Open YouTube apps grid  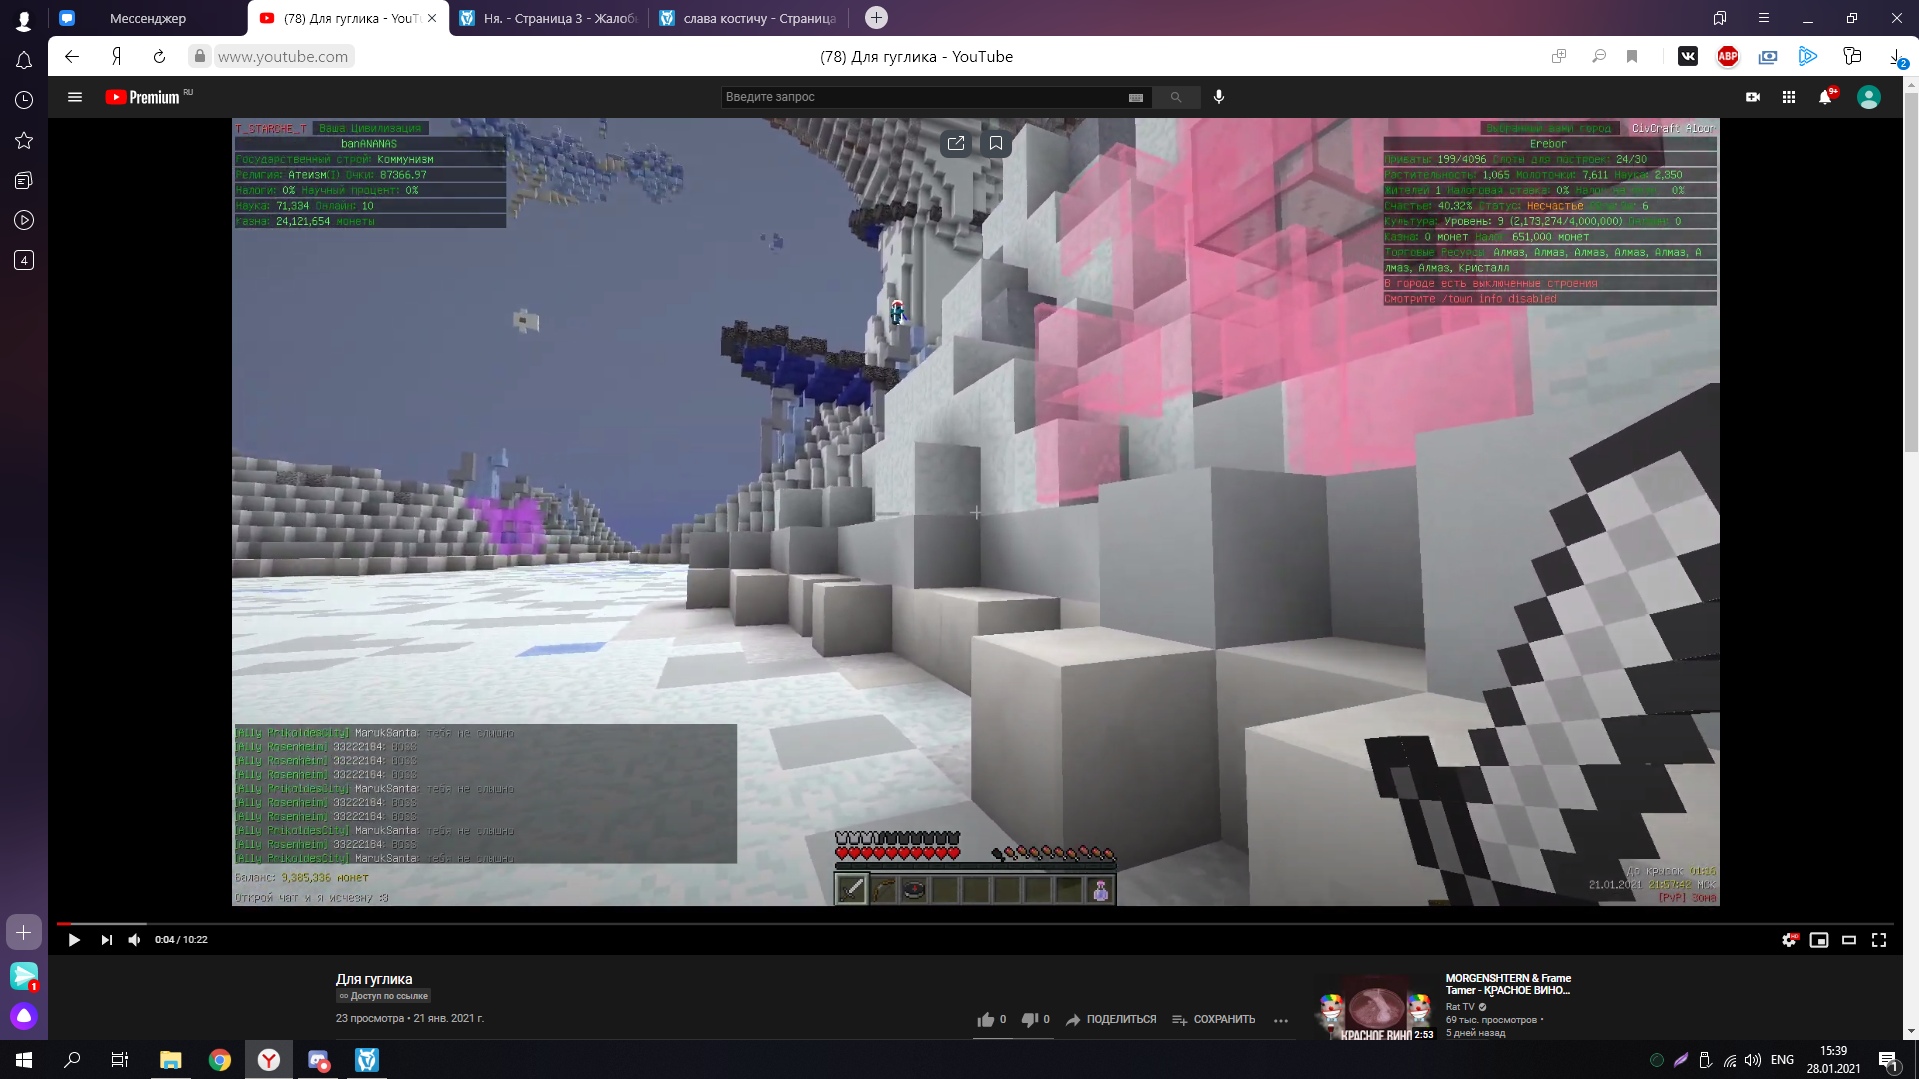[1789, 97]
